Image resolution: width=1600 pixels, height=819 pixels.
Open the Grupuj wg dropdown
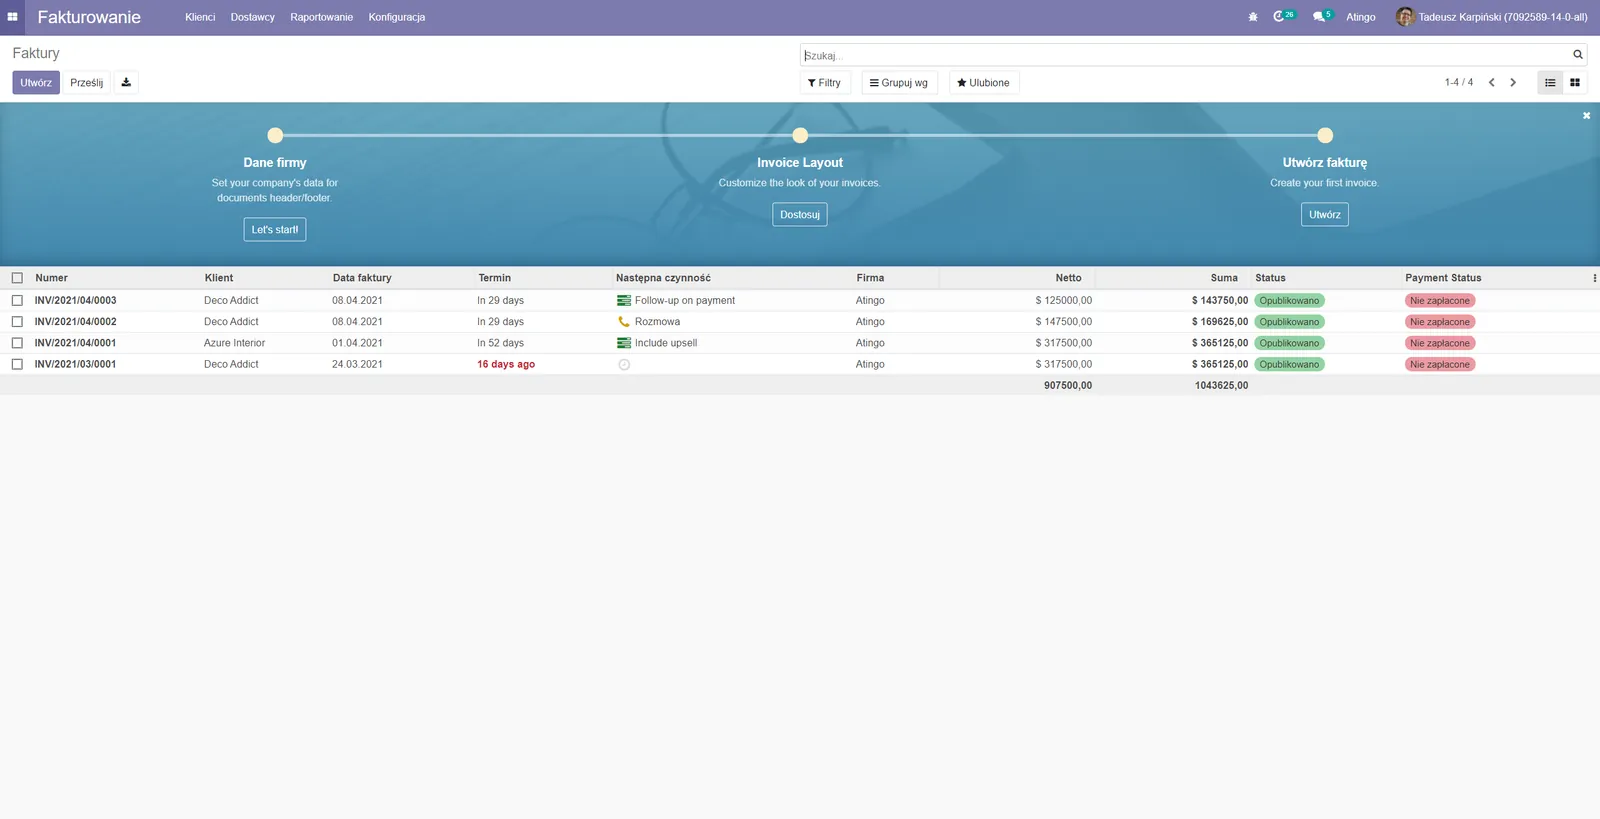click(899, 83)
